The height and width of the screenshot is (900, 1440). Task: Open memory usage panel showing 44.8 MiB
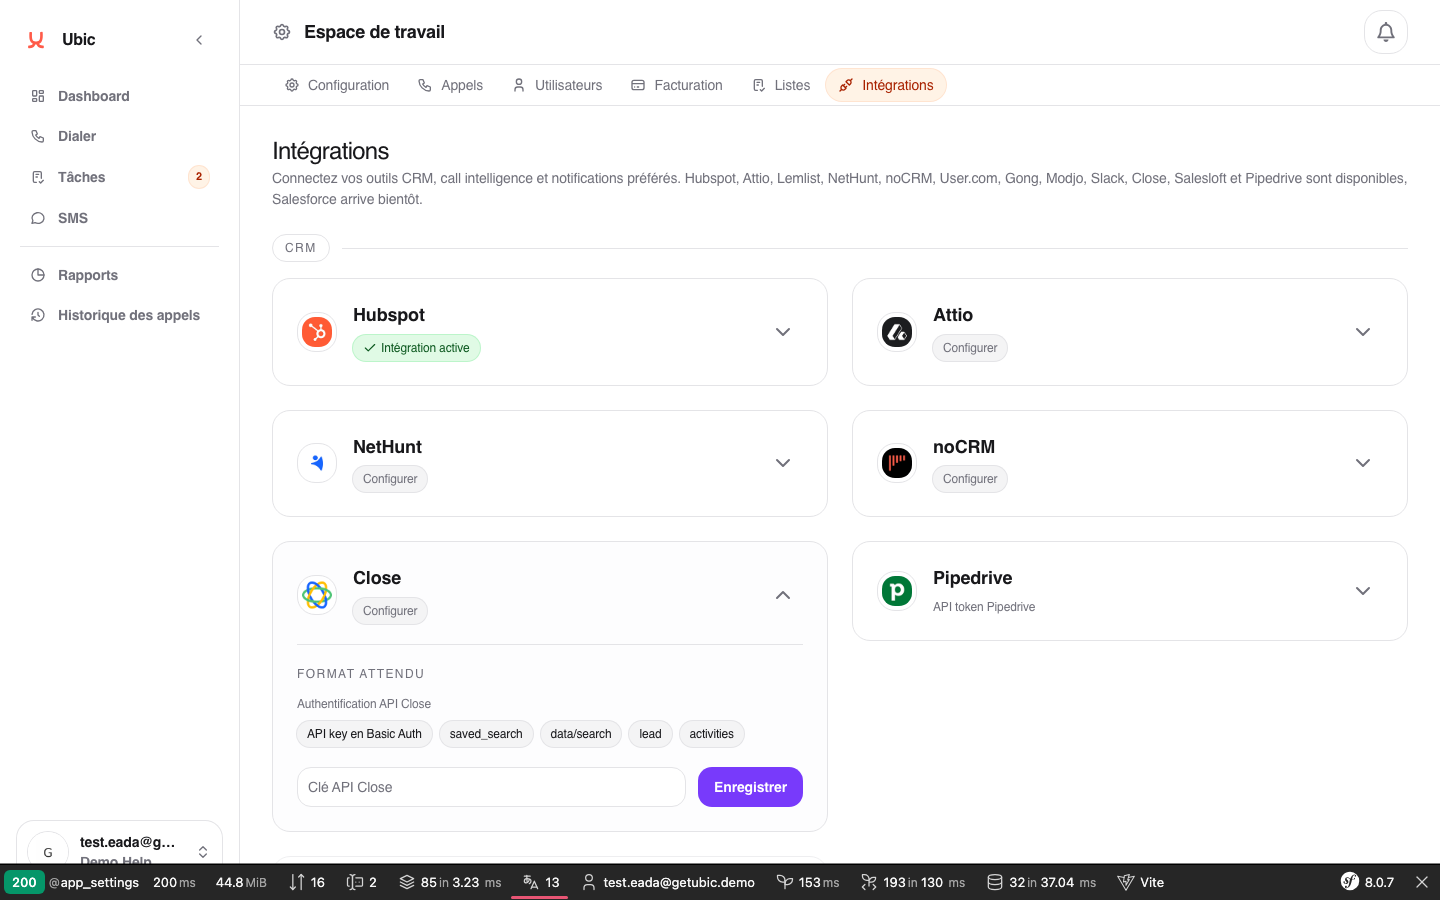[241, 882]
